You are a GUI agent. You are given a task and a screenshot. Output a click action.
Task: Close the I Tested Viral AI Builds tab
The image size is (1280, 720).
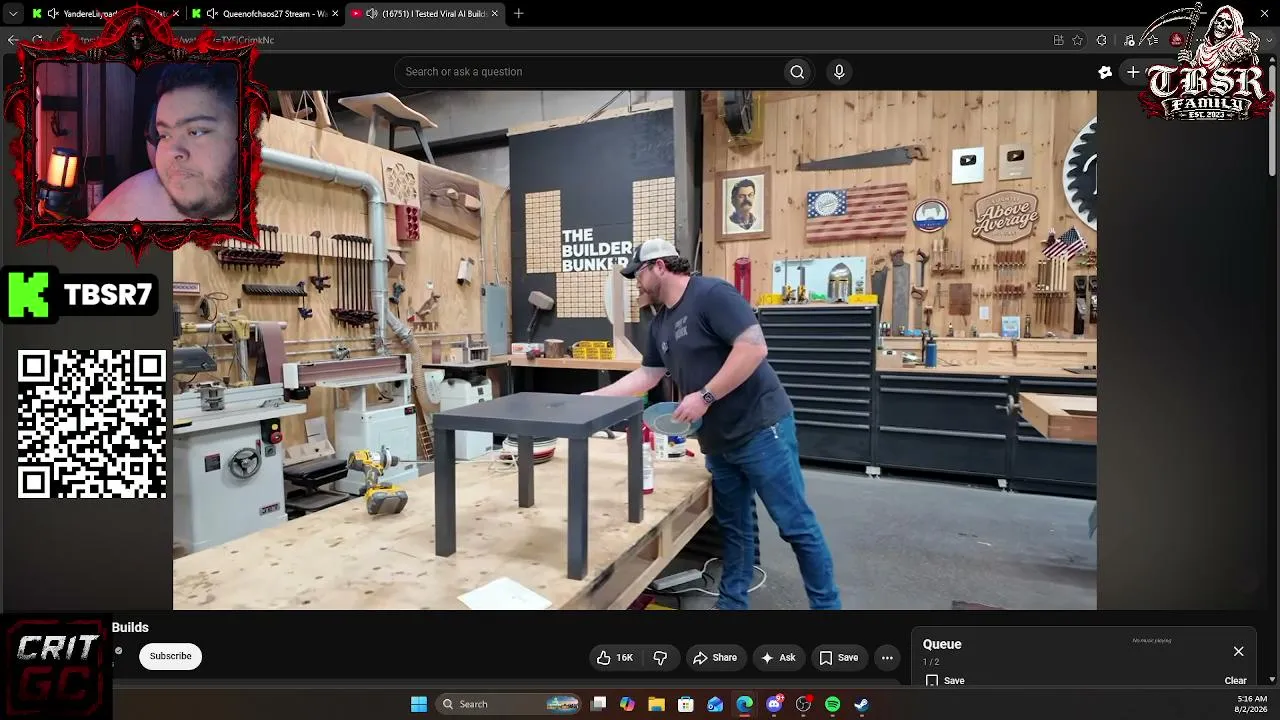click(494, 14)
